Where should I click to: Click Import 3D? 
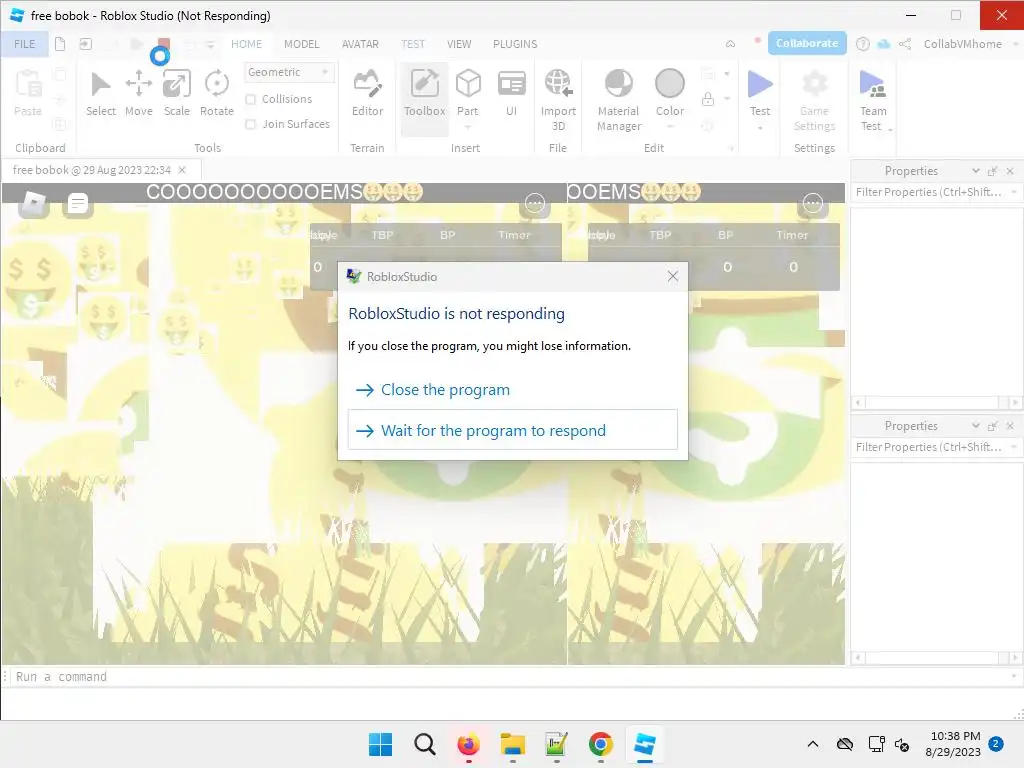(x=558, y=101)
